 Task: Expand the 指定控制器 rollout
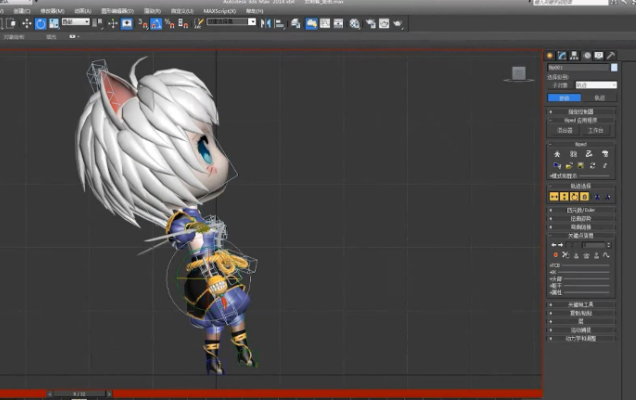point(579,112)
